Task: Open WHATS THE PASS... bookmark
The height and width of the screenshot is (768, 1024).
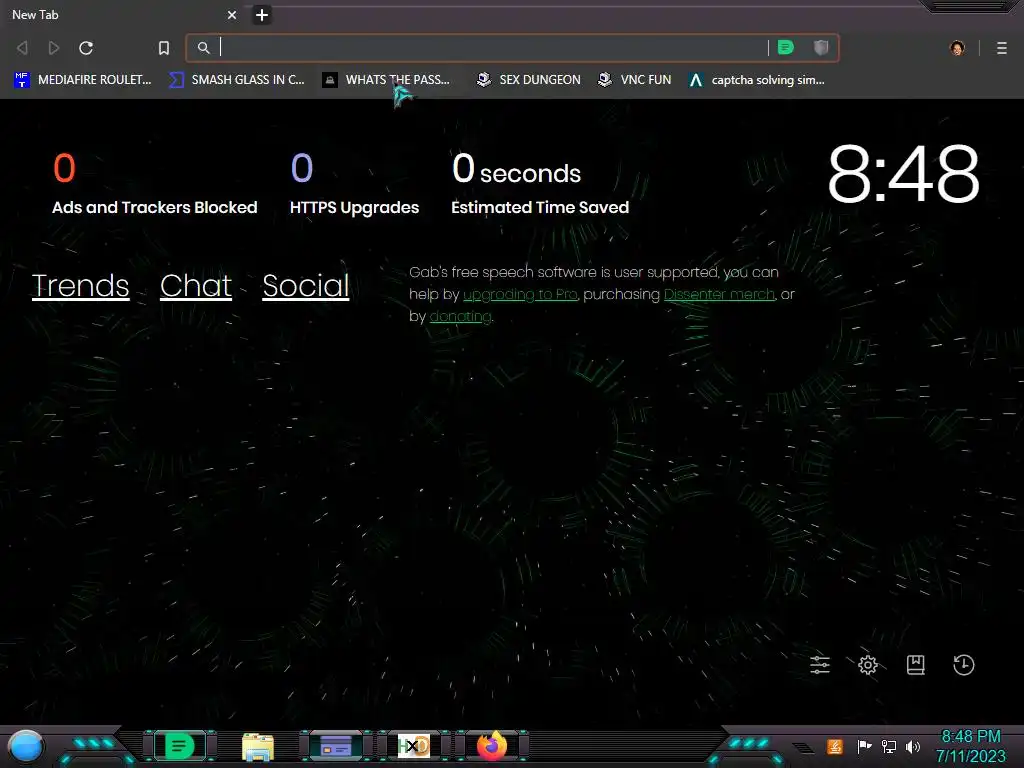Action: coord(386,80)
